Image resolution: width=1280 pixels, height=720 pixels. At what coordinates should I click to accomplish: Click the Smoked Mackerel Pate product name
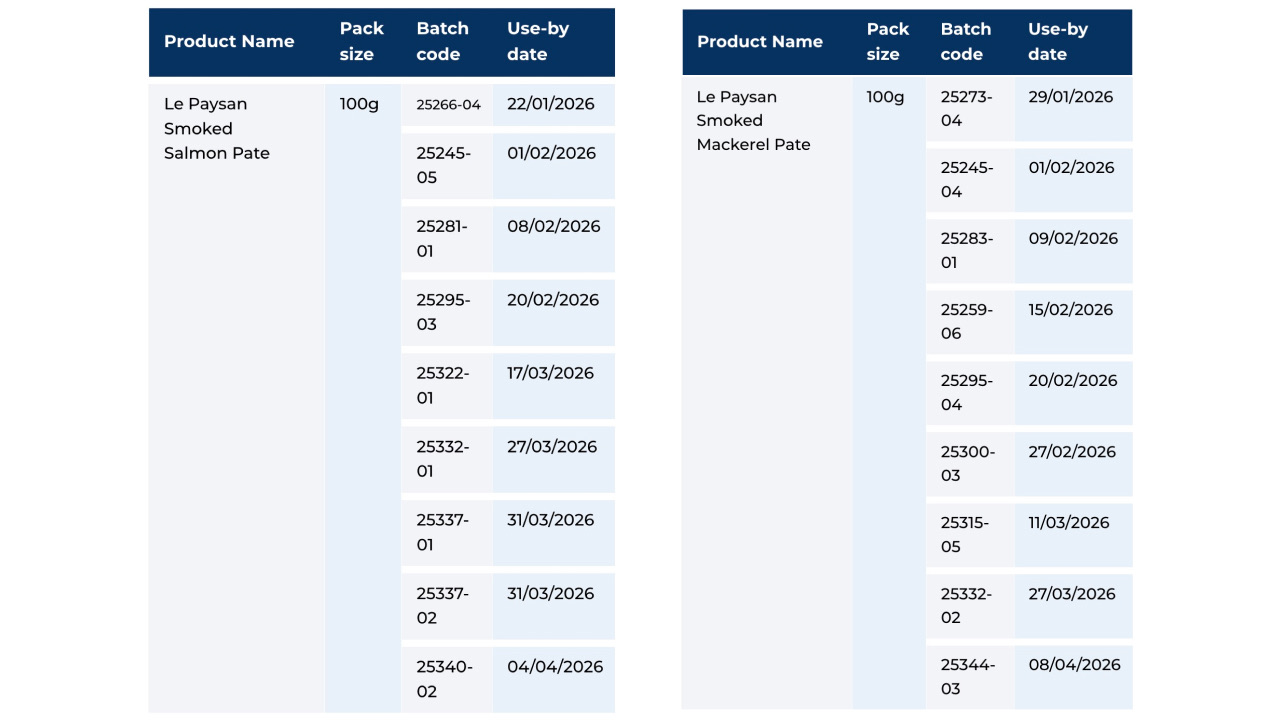(753, 121)
